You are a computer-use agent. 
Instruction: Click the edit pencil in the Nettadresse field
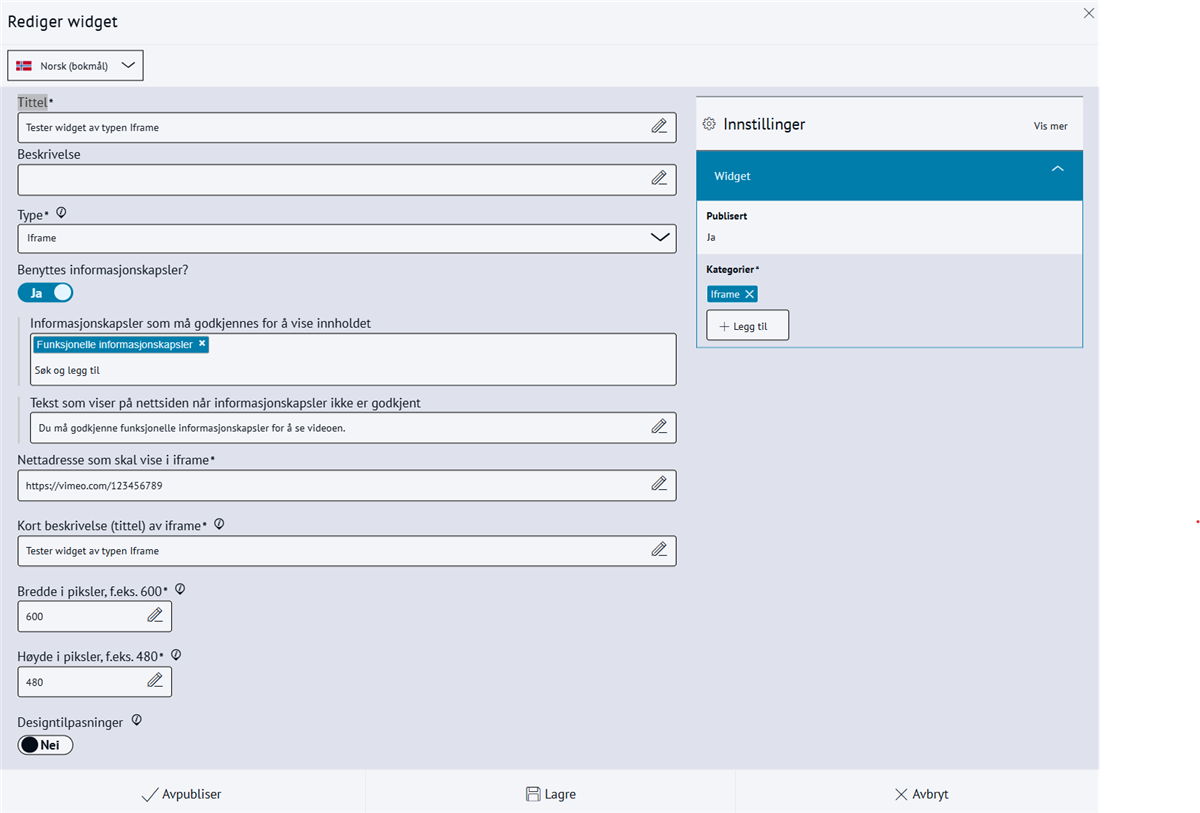click(659, 484)
